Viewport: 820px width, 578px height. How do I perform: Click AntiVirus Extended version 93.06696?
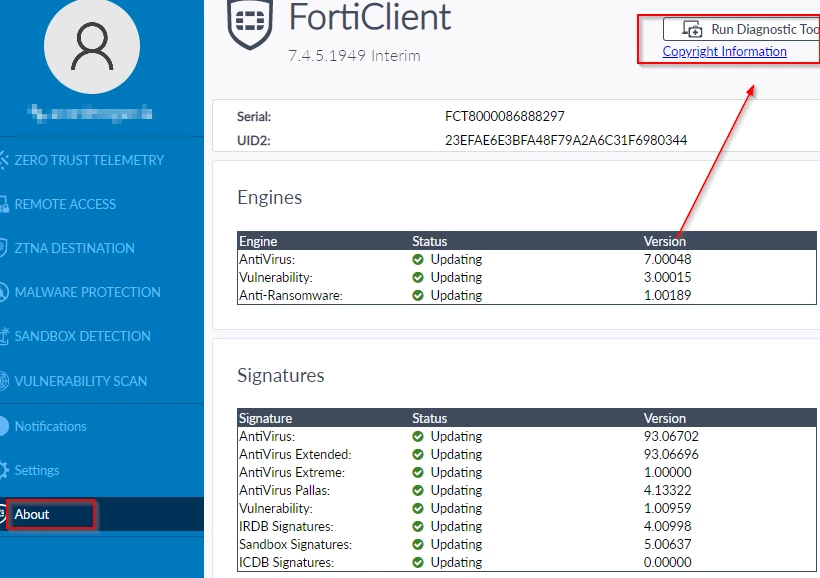coord(671,455)
